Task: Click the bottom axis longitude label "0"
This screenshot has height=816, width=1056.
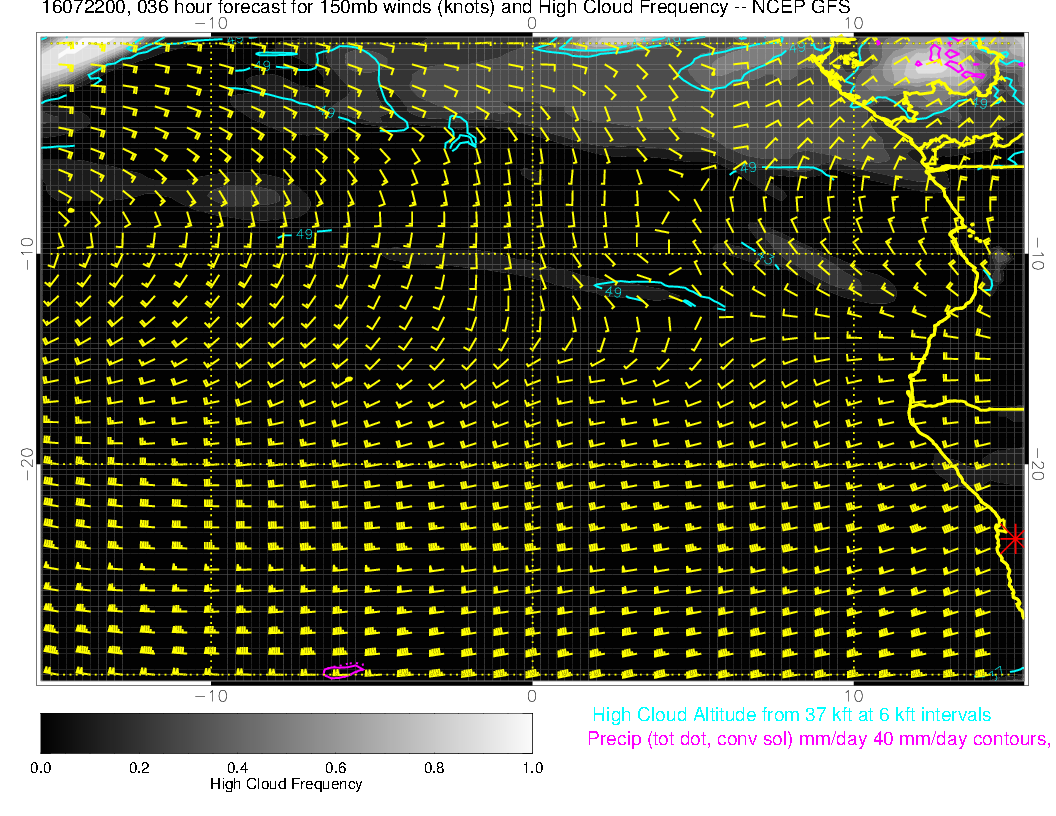Action: coord(531,696)
